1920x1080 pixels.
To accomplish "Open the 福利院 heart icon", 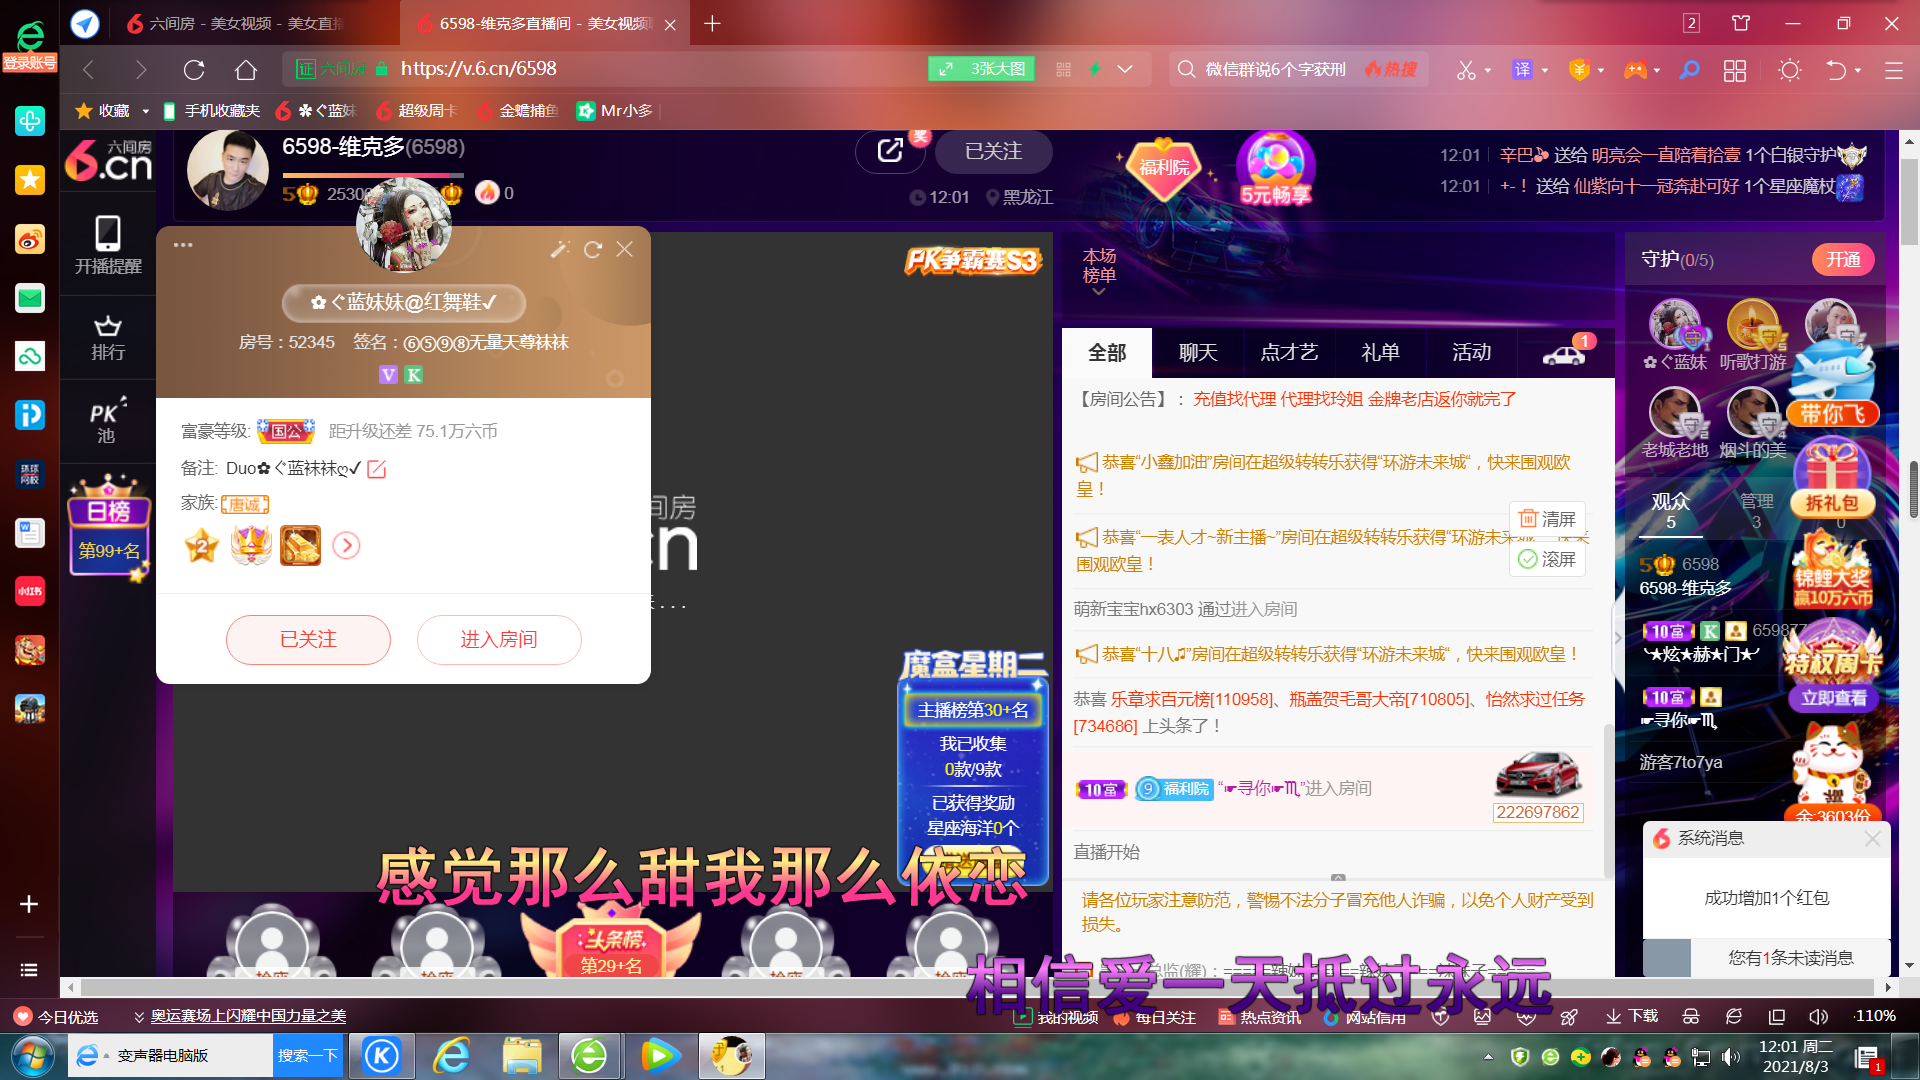I will click(x=1164, y=167).
